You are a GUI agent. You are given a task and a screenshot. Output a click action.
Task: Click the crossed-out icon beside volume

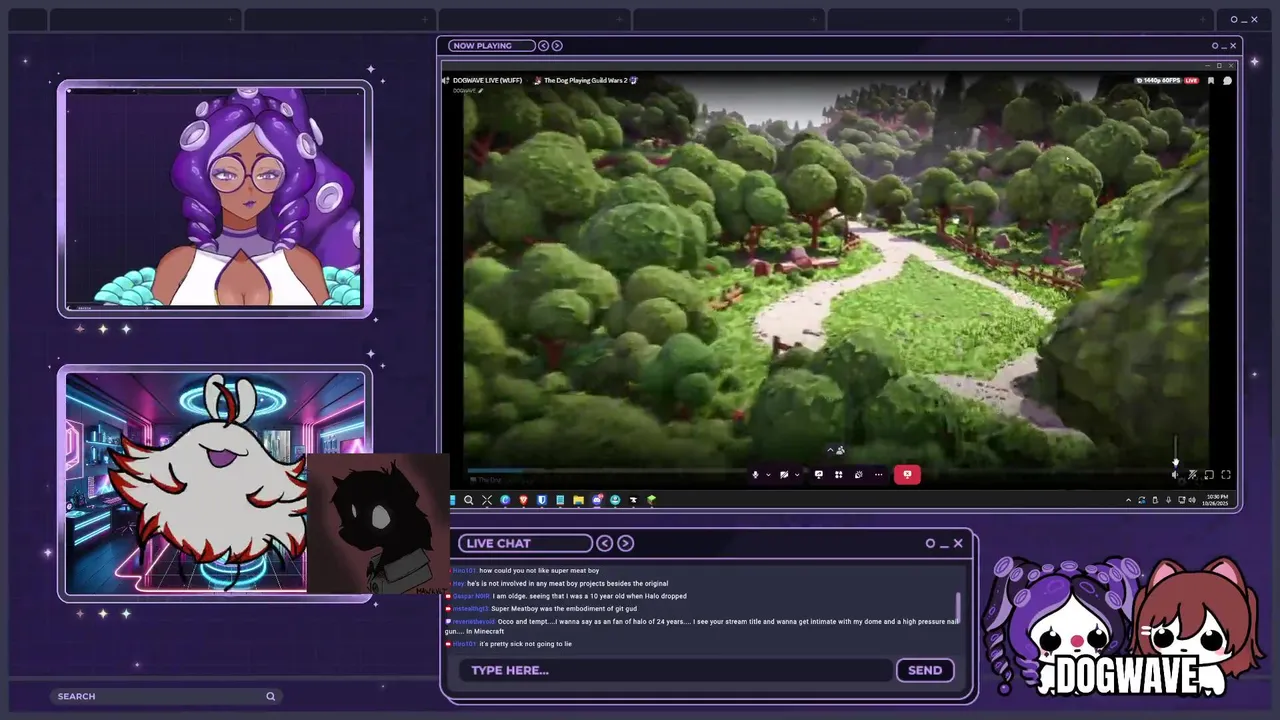click(1192, 475)
